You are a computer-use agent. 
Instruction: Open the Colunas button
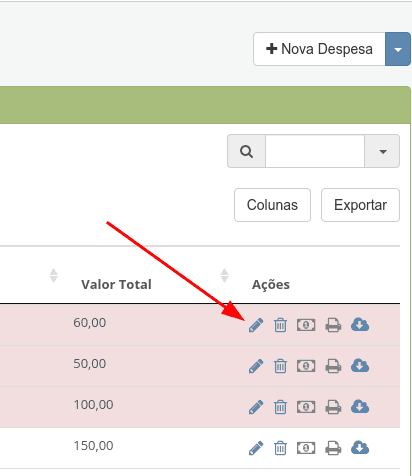(272, 205)
